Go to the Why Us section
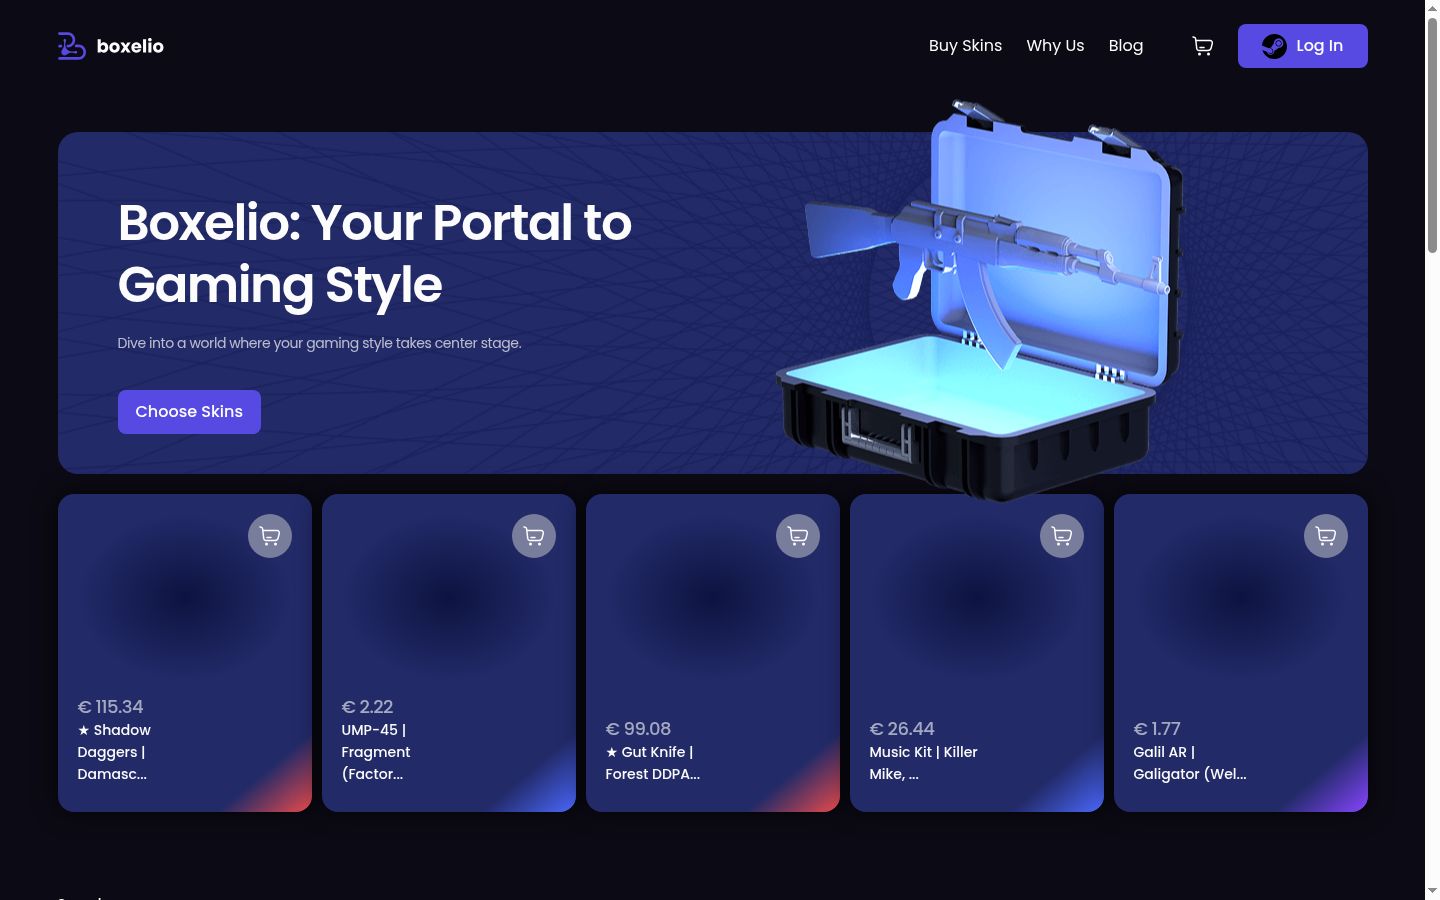1440x900 pixels. (x=1055, y=46)
